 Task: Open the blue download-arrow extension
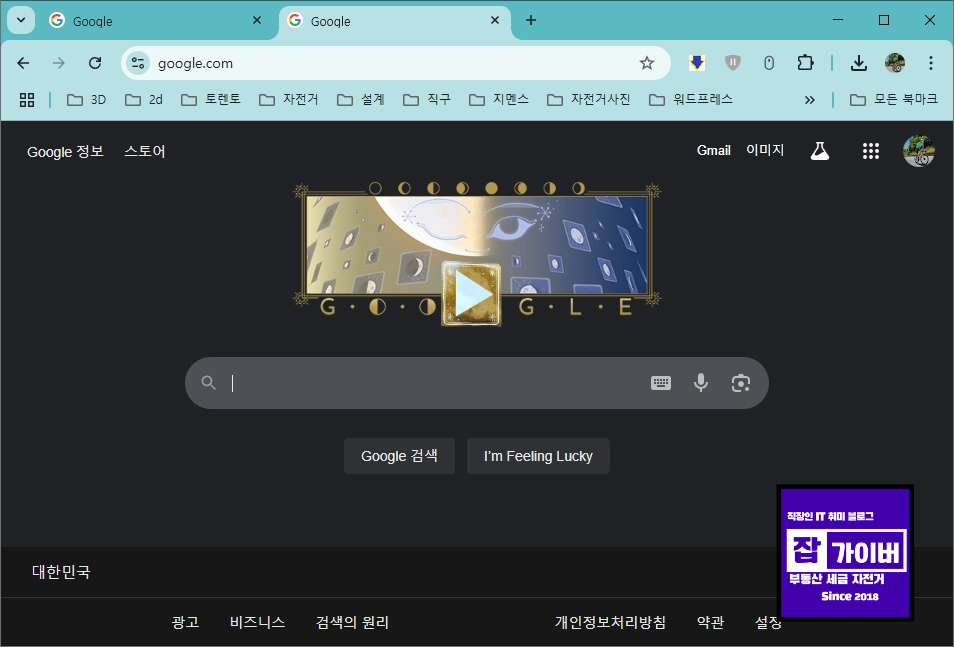pyautogui.click(x=697, y=63)
